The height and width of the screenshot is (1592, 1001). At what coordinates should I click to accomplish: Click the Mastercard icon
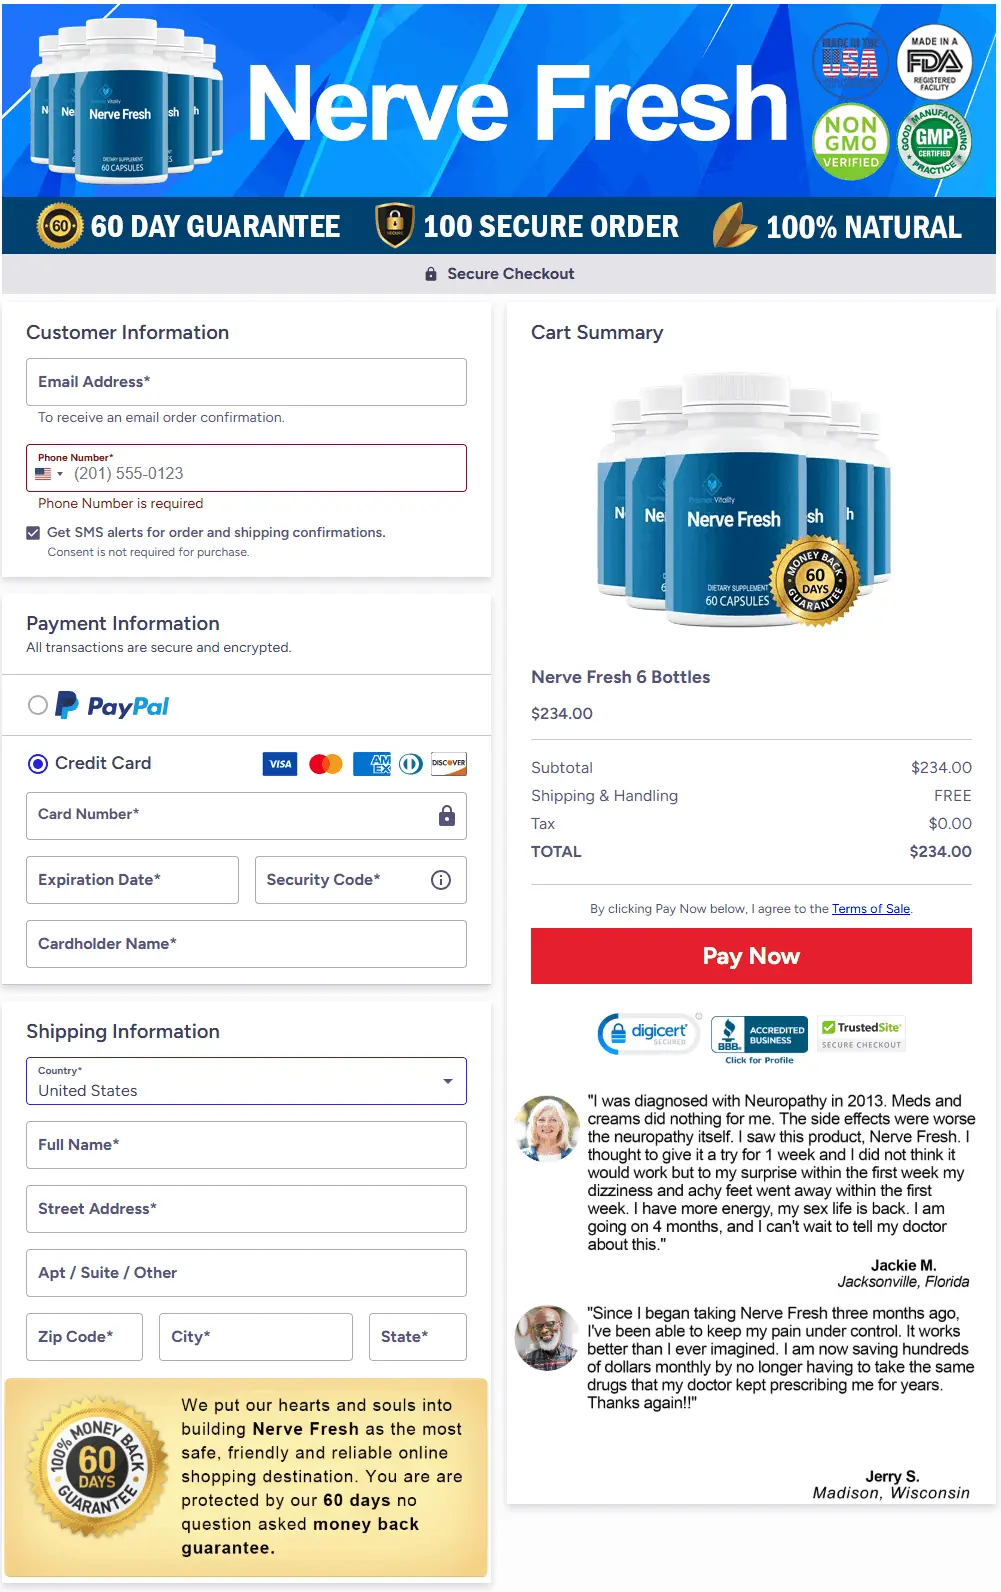pos(326,764)
